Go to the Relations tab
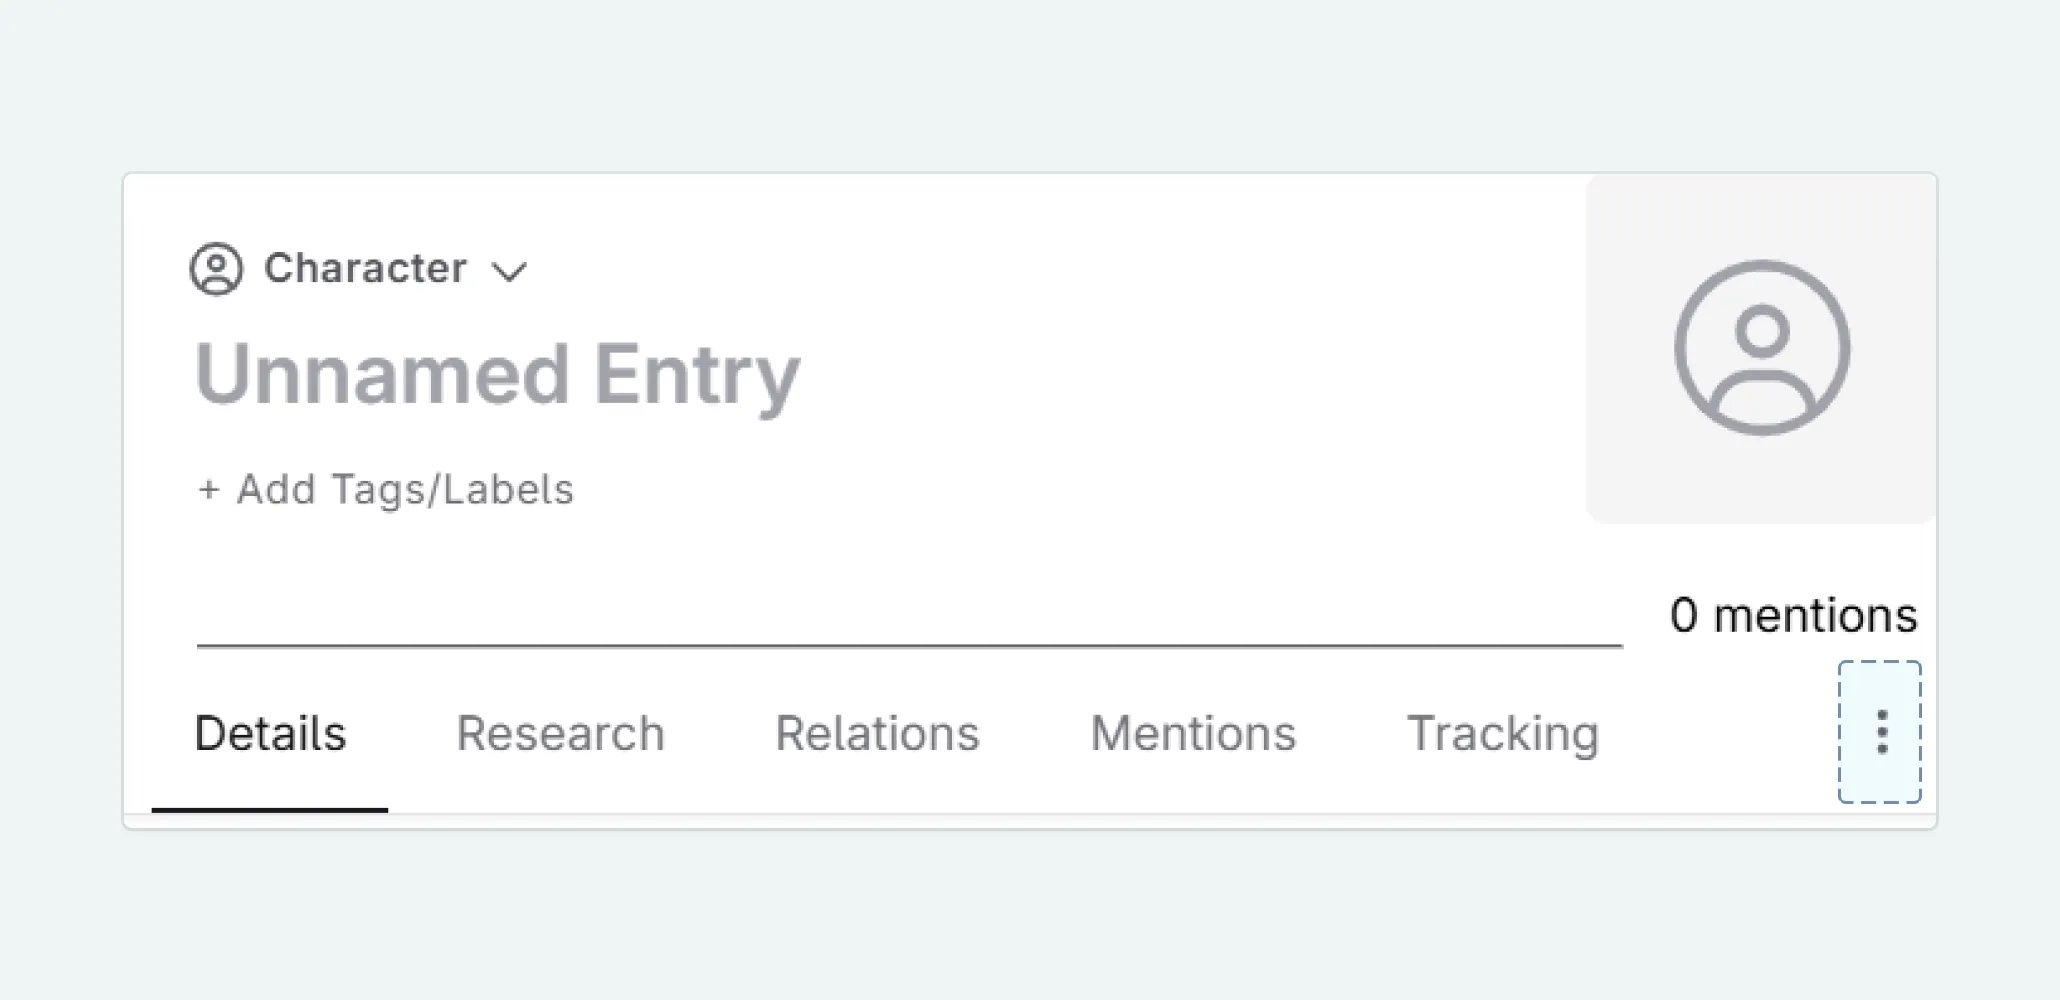 (877, 733)
